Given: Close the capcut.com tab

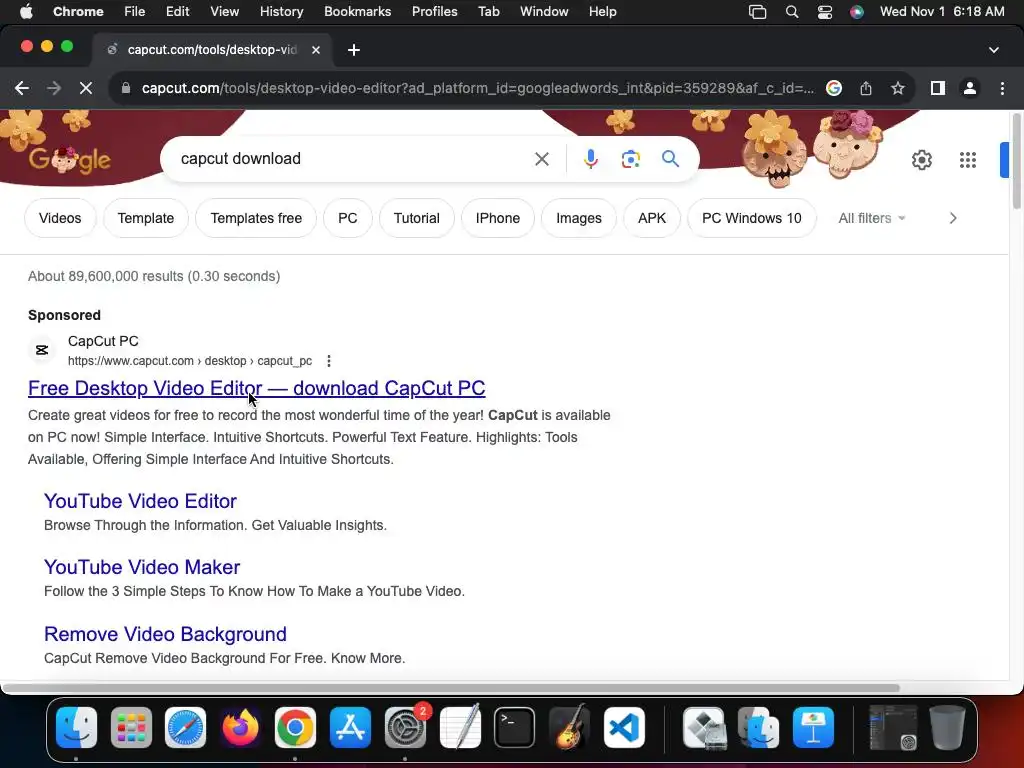Looking at the screenshot, I should coord(315,50).
